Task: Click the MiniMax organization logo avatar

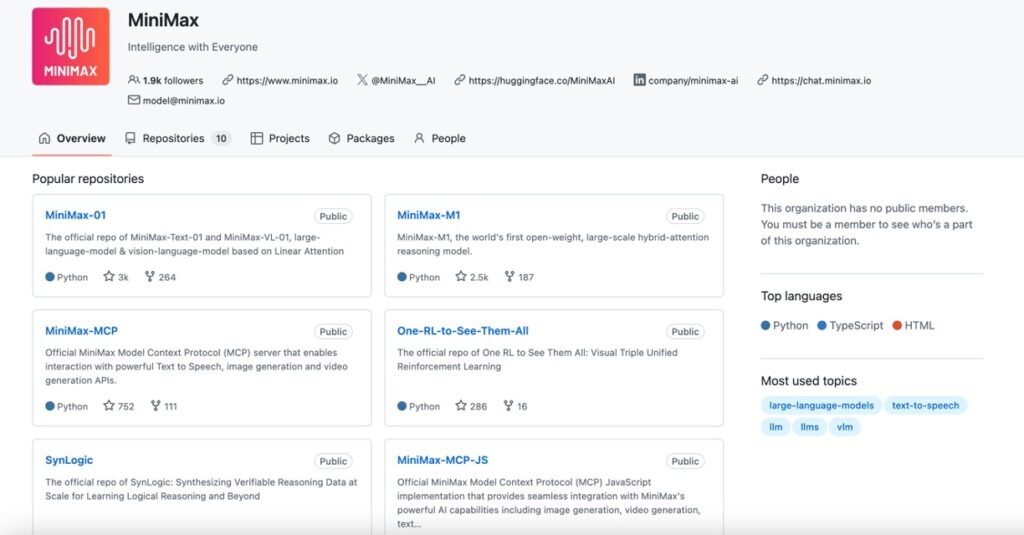Action: pos(71,46)
